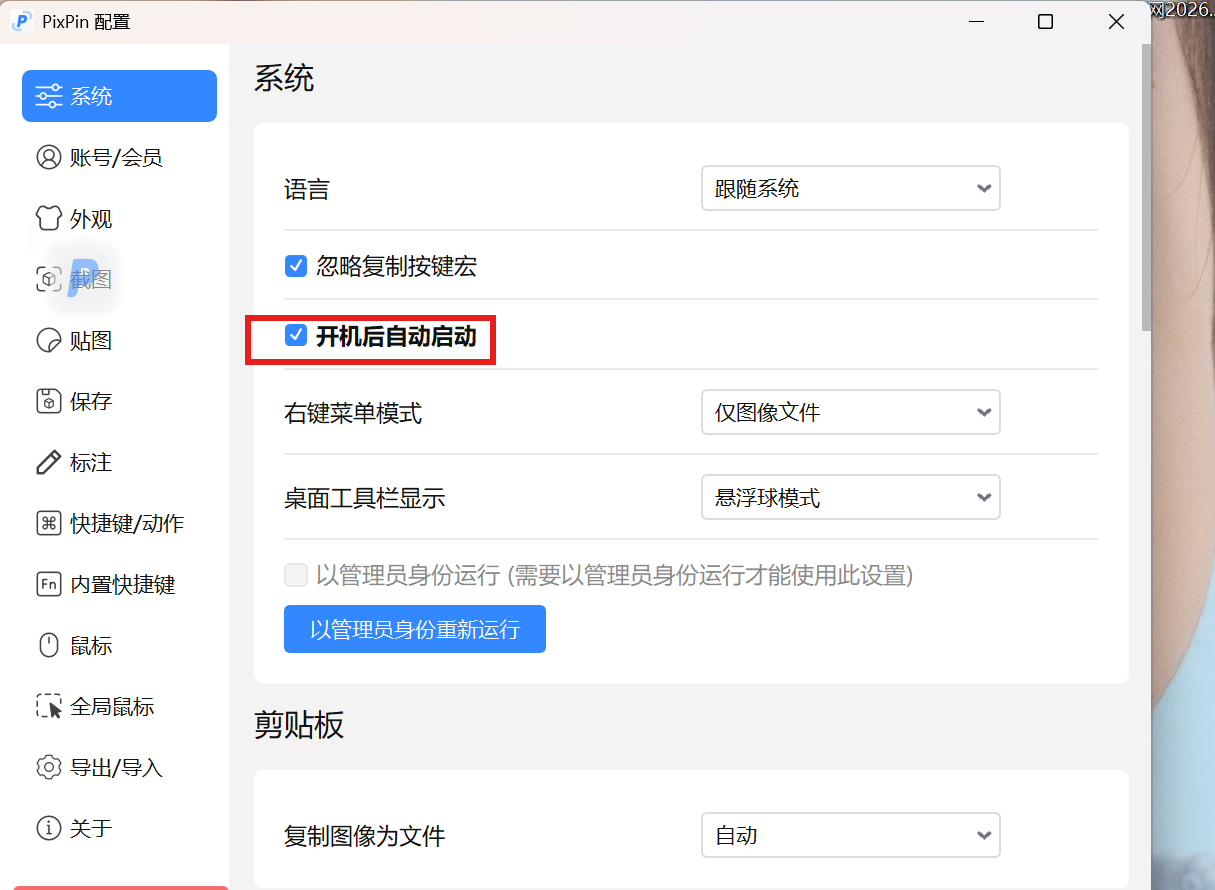Image resolution: width=1215 pixels, height=890 pixels.
Task: Click the disabled 以管理员身份运行 checkbox
Action: coord(296,575)
